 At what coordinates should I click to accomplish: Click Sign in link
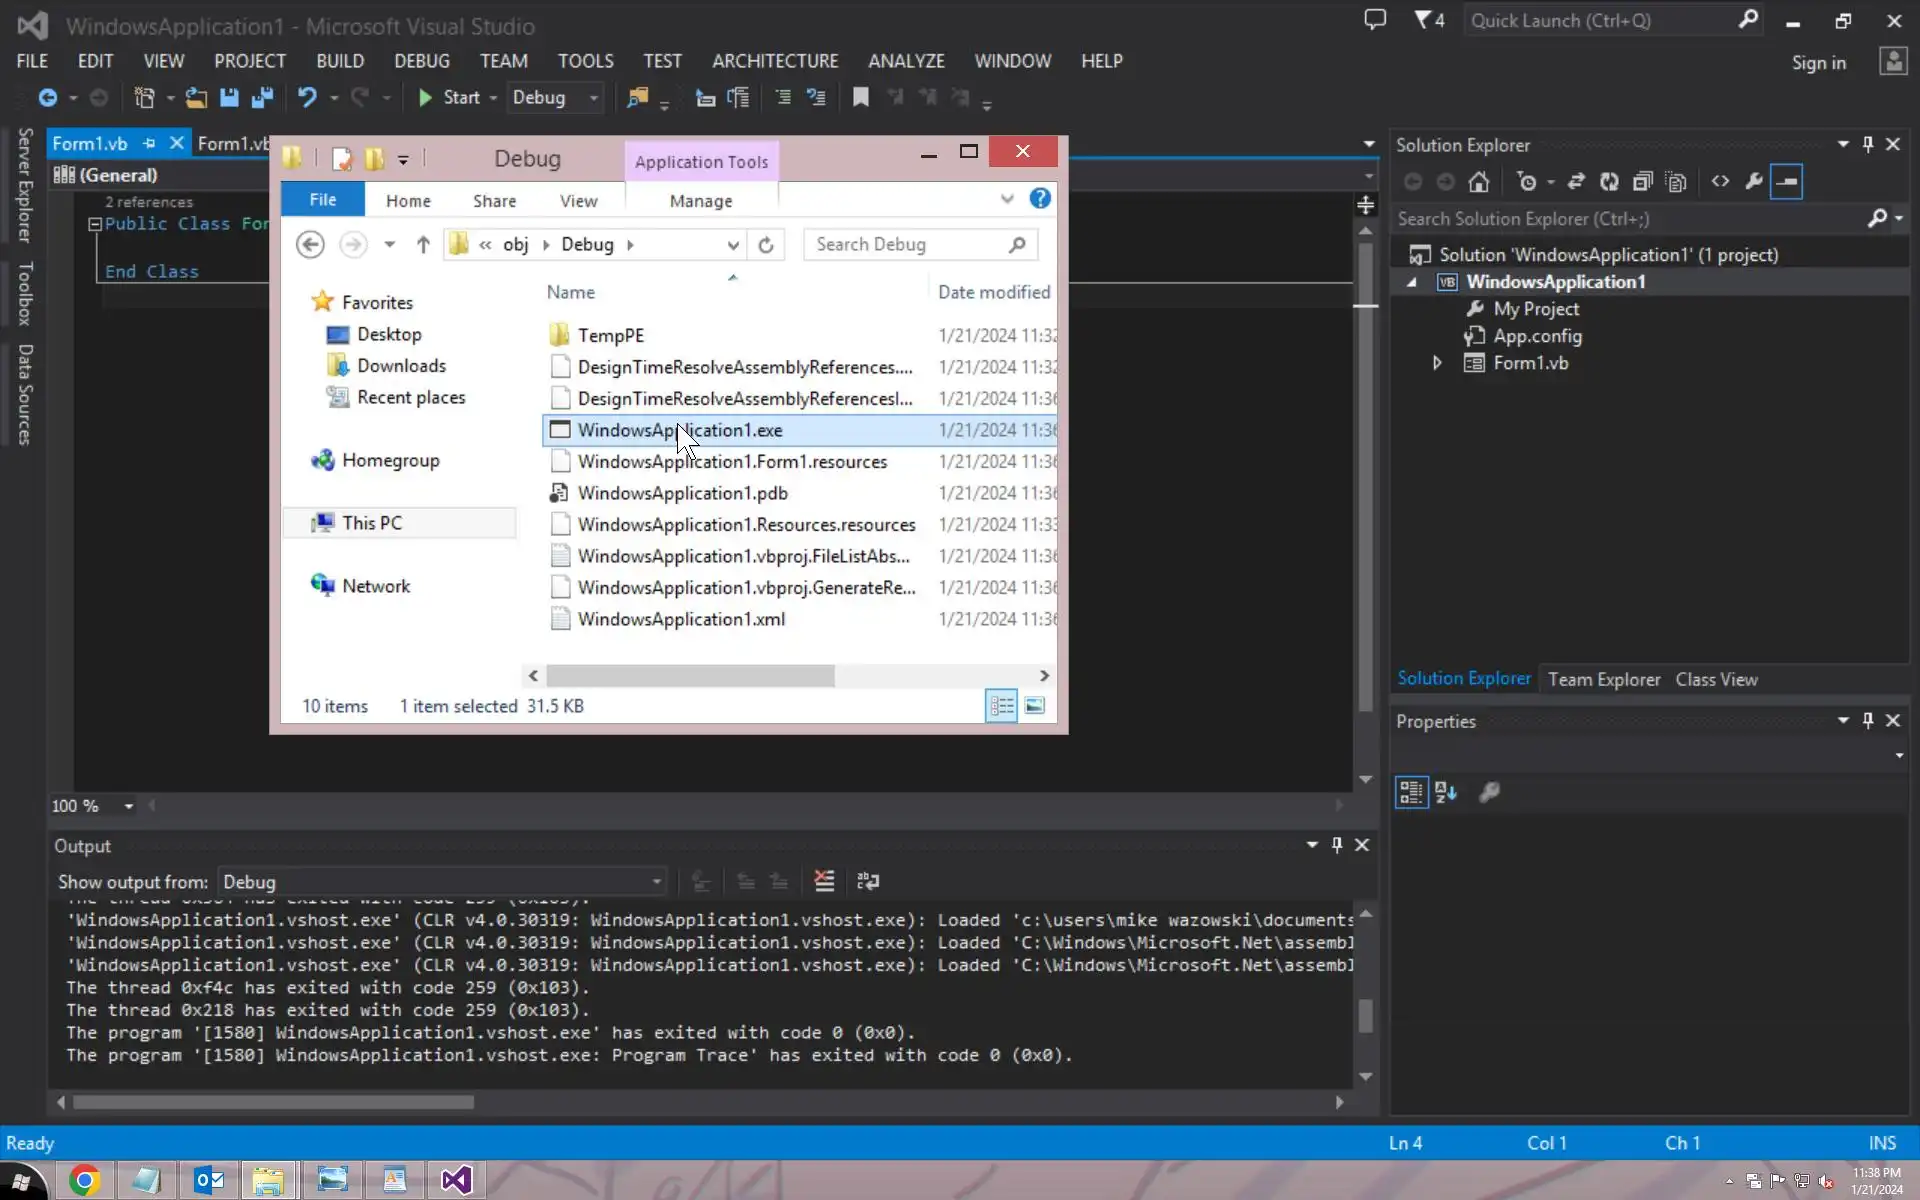[x=1818, y=63]
